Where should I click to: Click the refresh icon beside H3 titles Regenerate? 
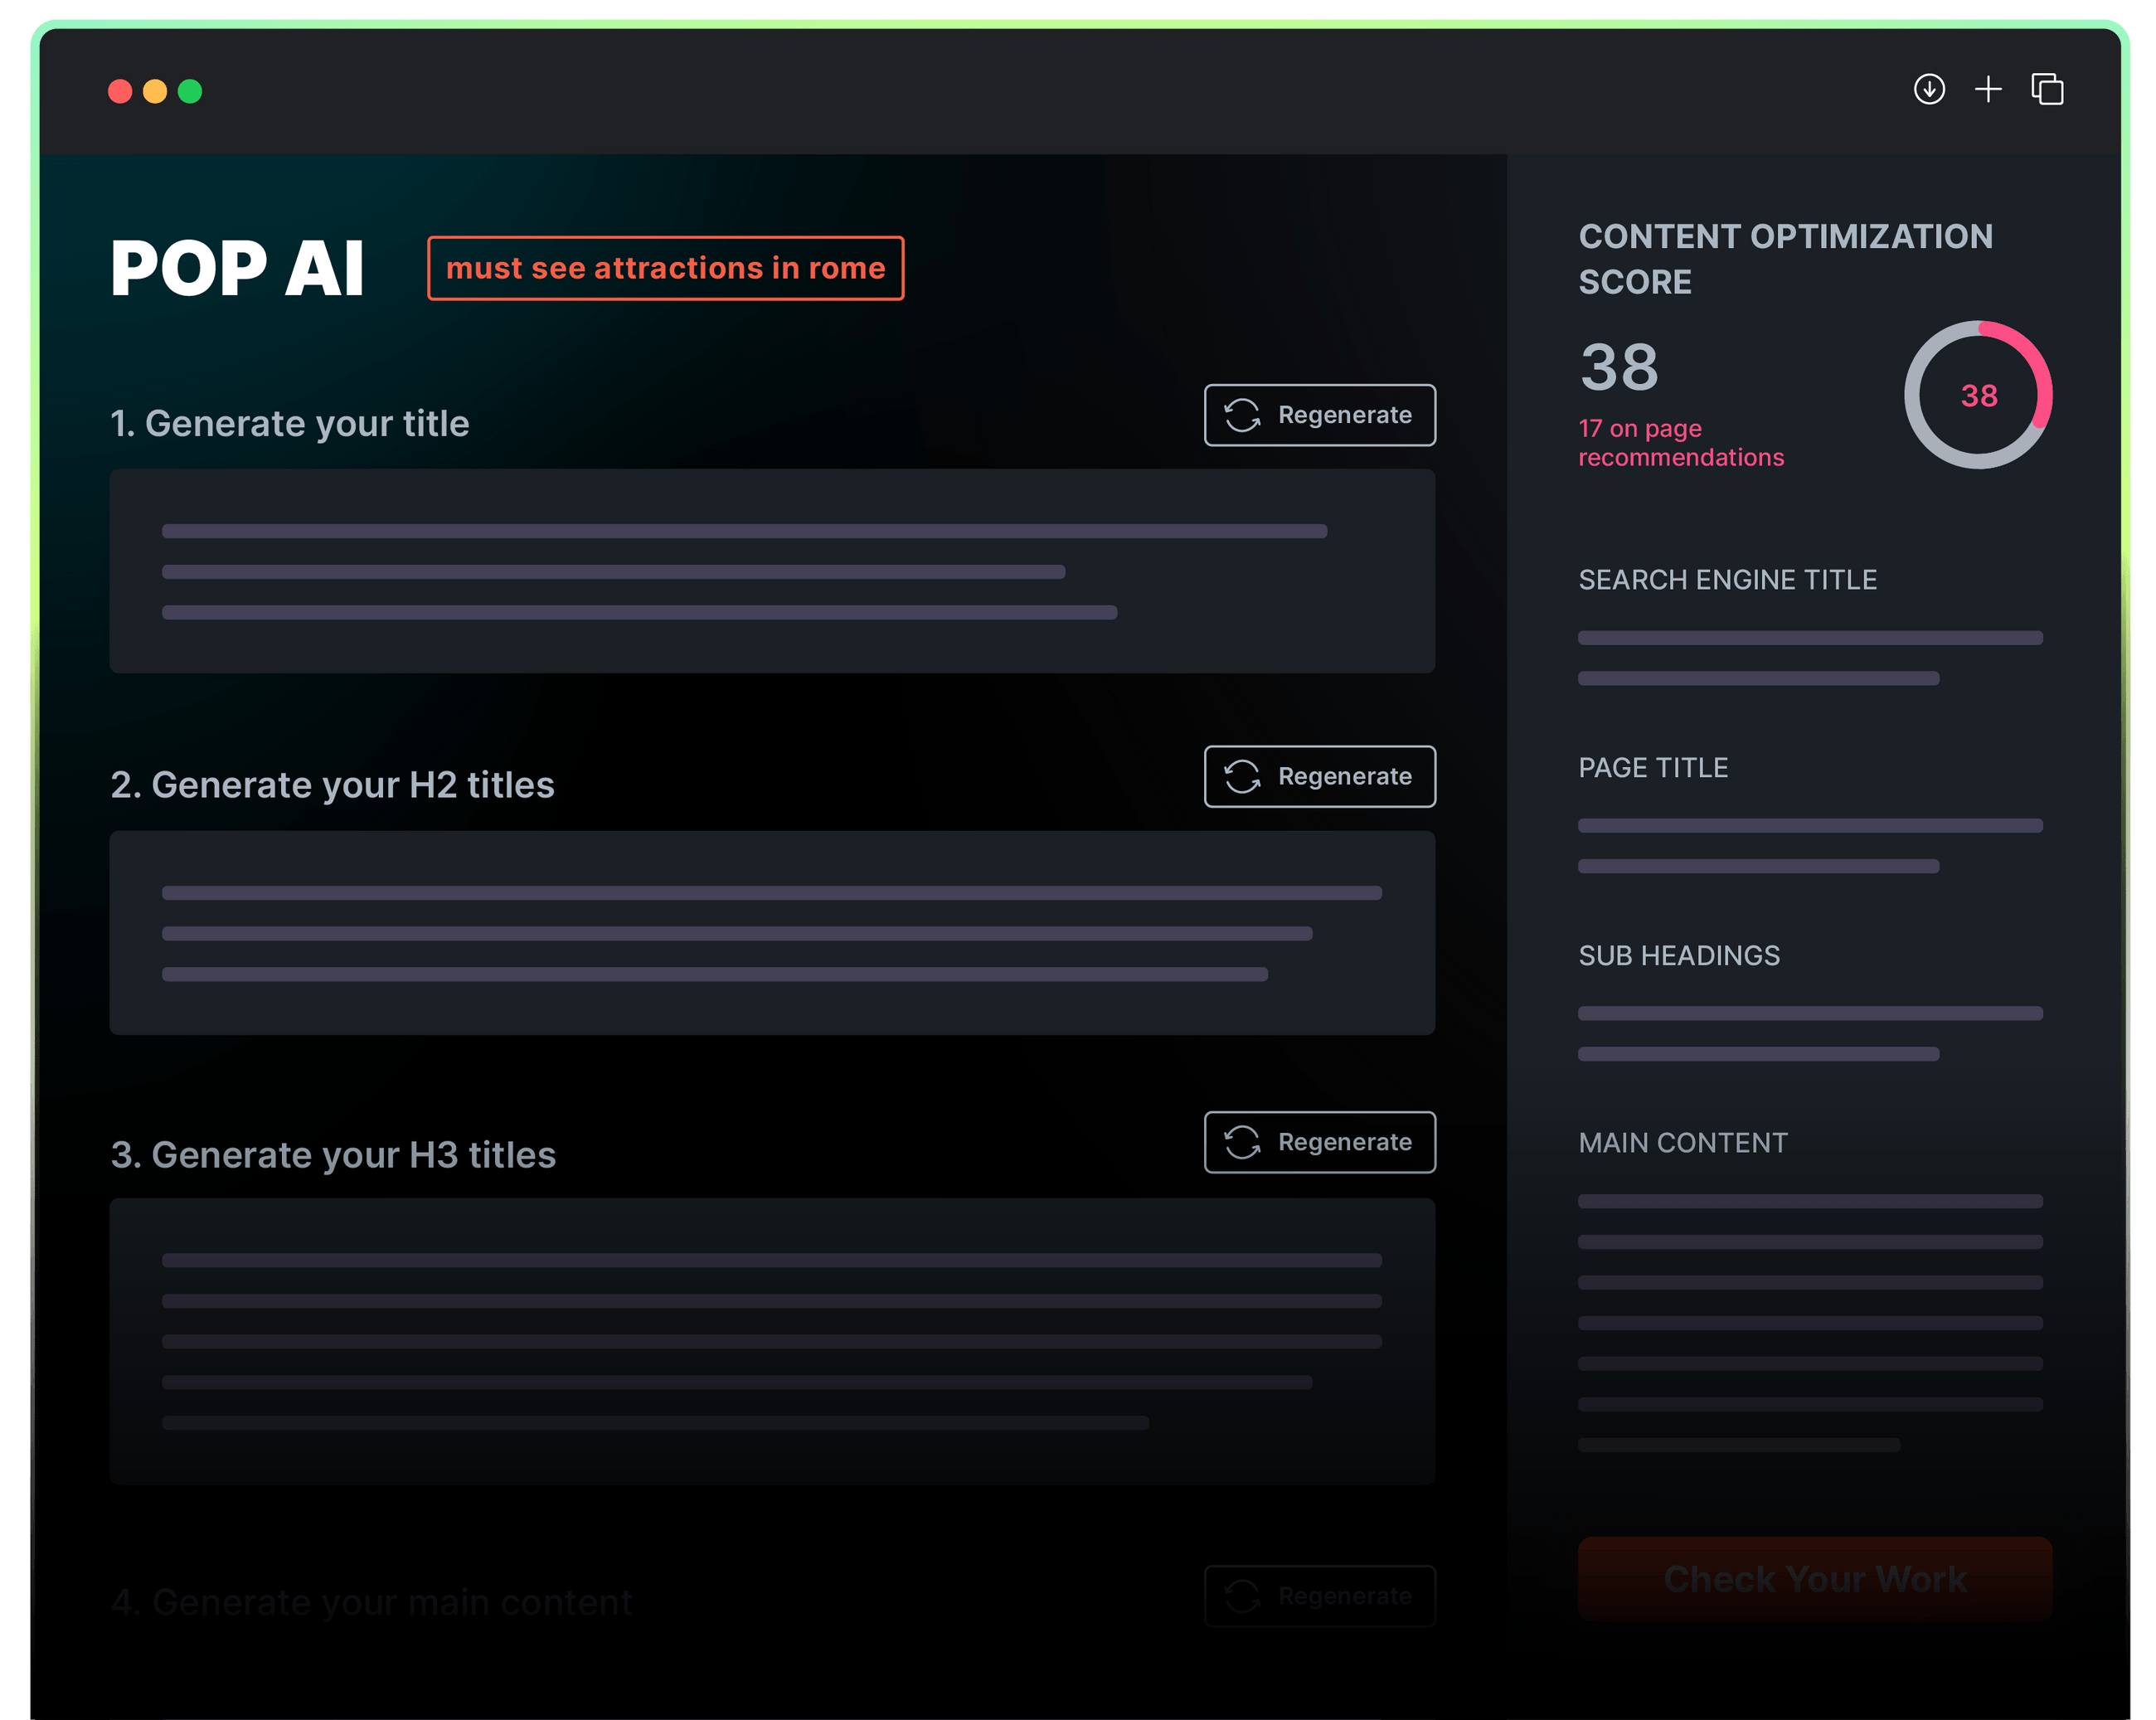pos(1243,1142)
